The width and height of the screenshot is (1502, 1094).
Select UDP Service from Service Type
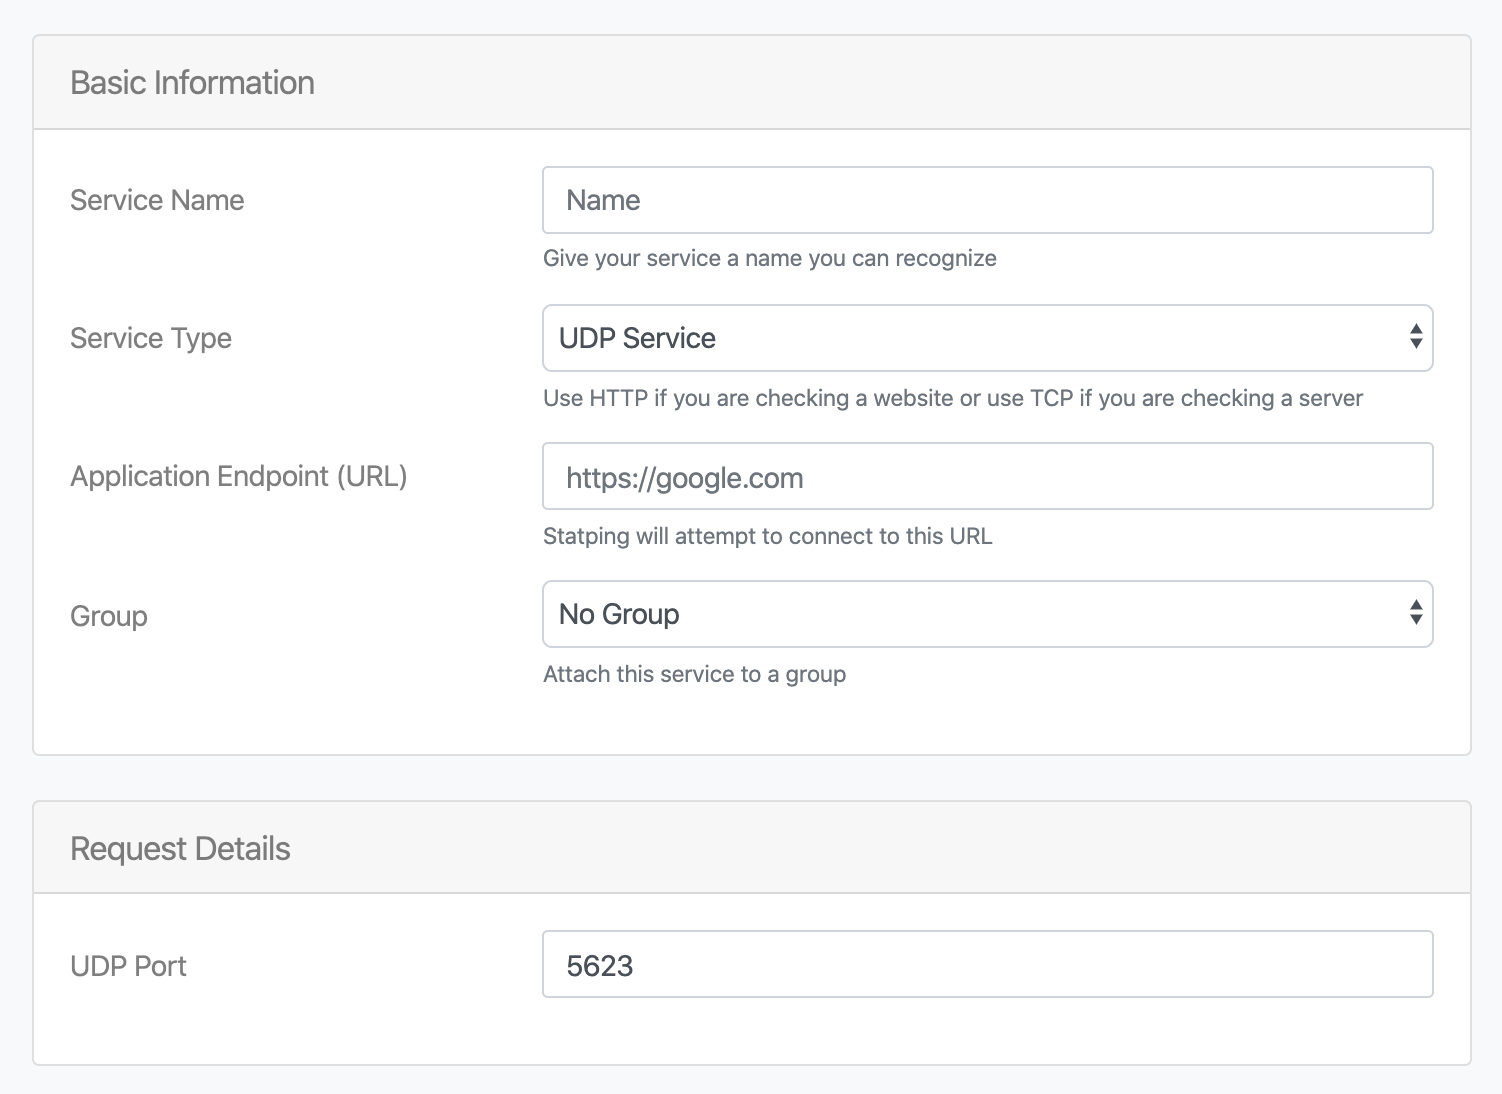click(x=987, y=338)
